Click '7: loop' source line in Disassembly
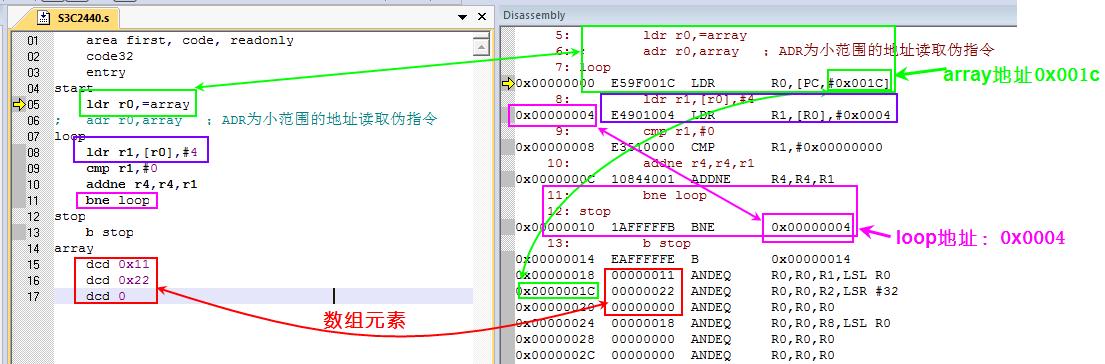This screenshot has height=364, width=1105. (582, 68)
